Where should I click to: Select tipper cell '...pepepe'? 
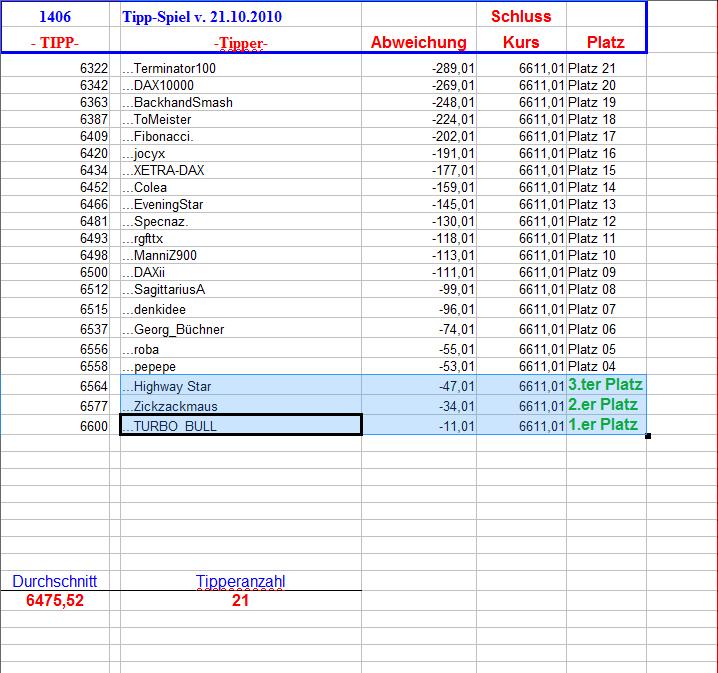point(241,366)
